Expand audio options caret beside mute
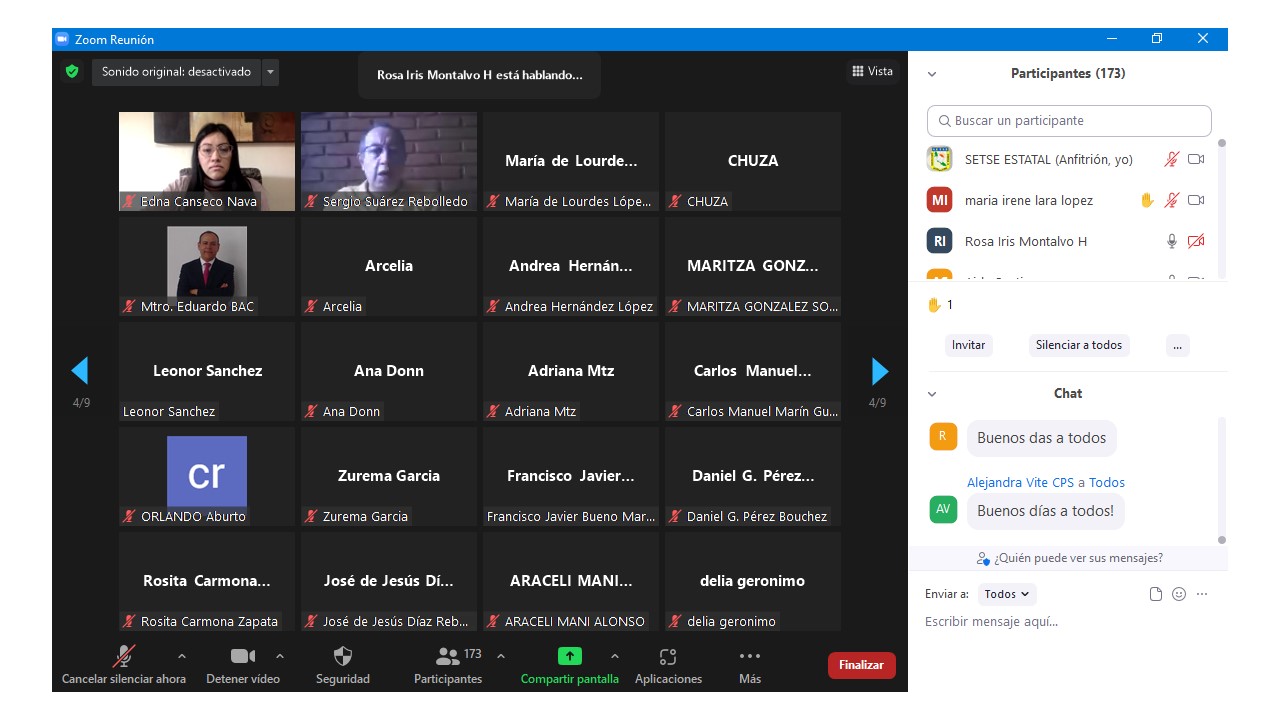Viewport: 1280px width, 720px height. (x=181, y=656)
